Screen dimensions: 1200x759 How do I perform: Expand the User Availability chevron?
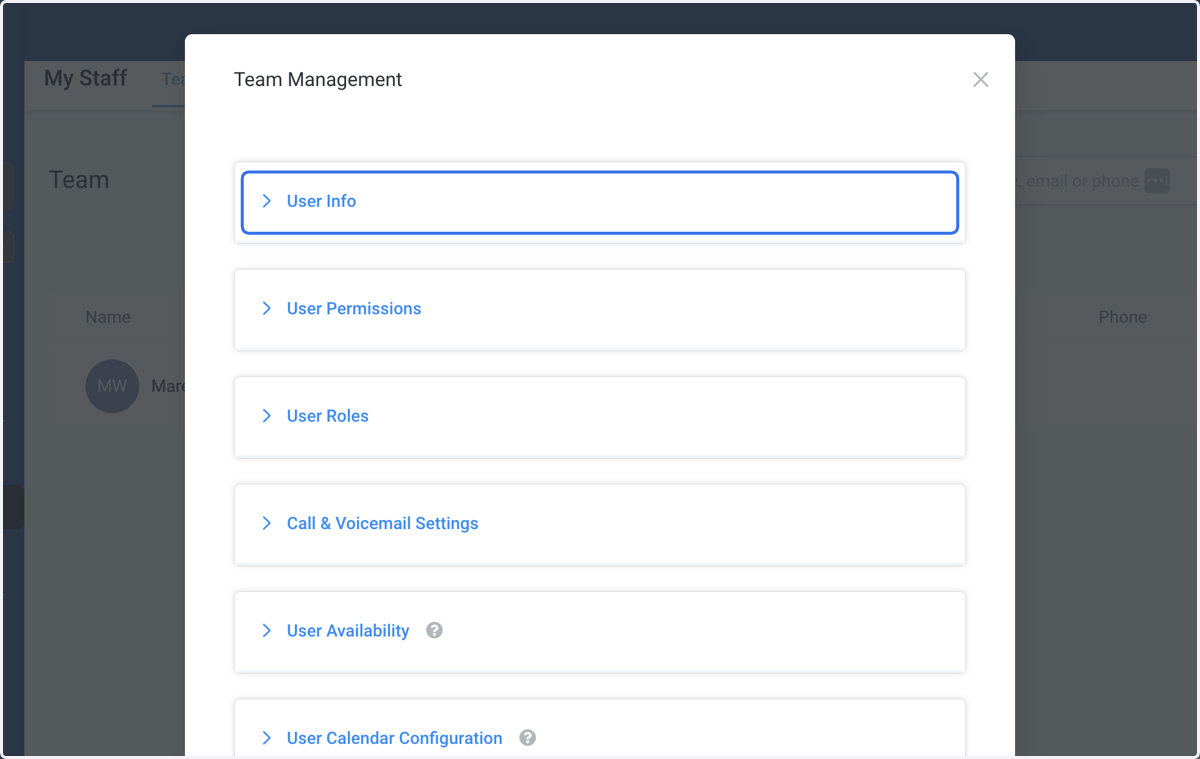point(266,631)
